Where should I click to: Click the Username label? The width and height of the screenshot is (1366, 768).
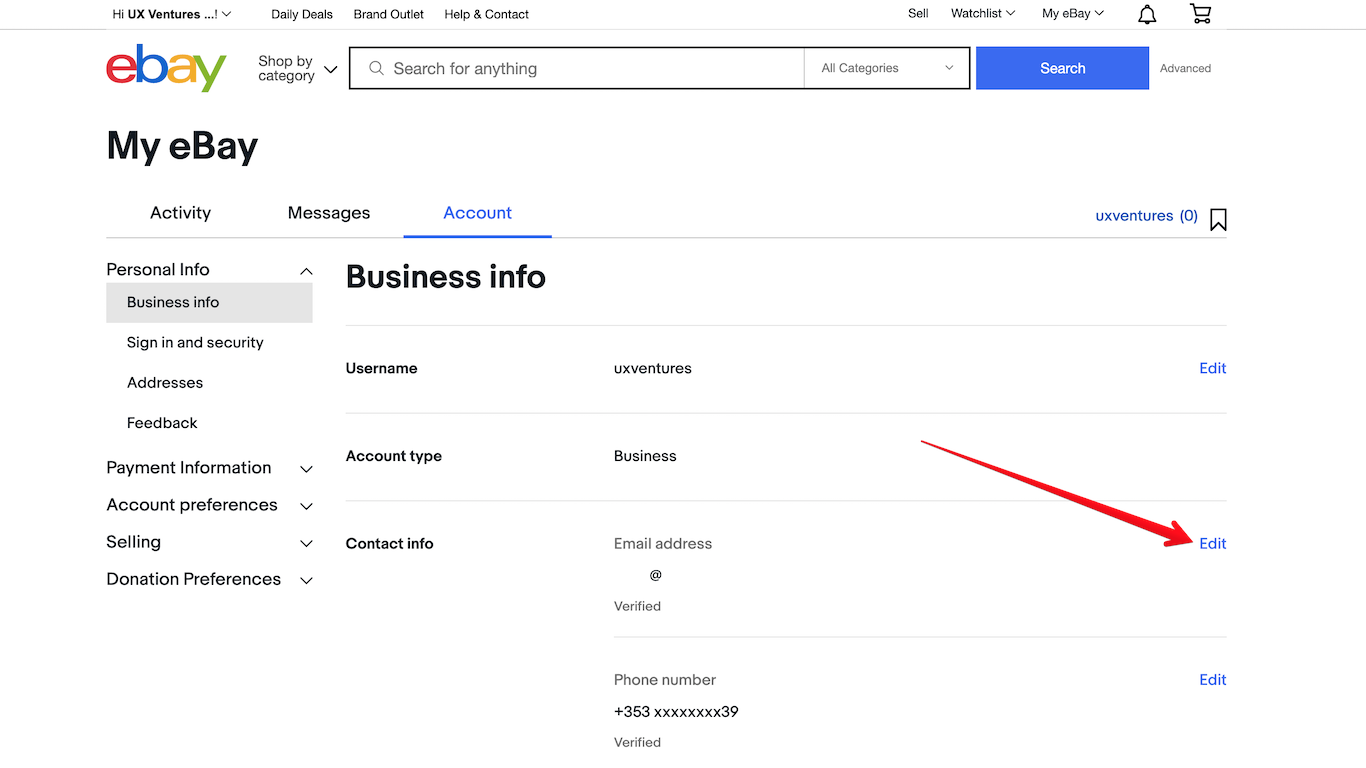pyautogui.click(x=381, y=368)
